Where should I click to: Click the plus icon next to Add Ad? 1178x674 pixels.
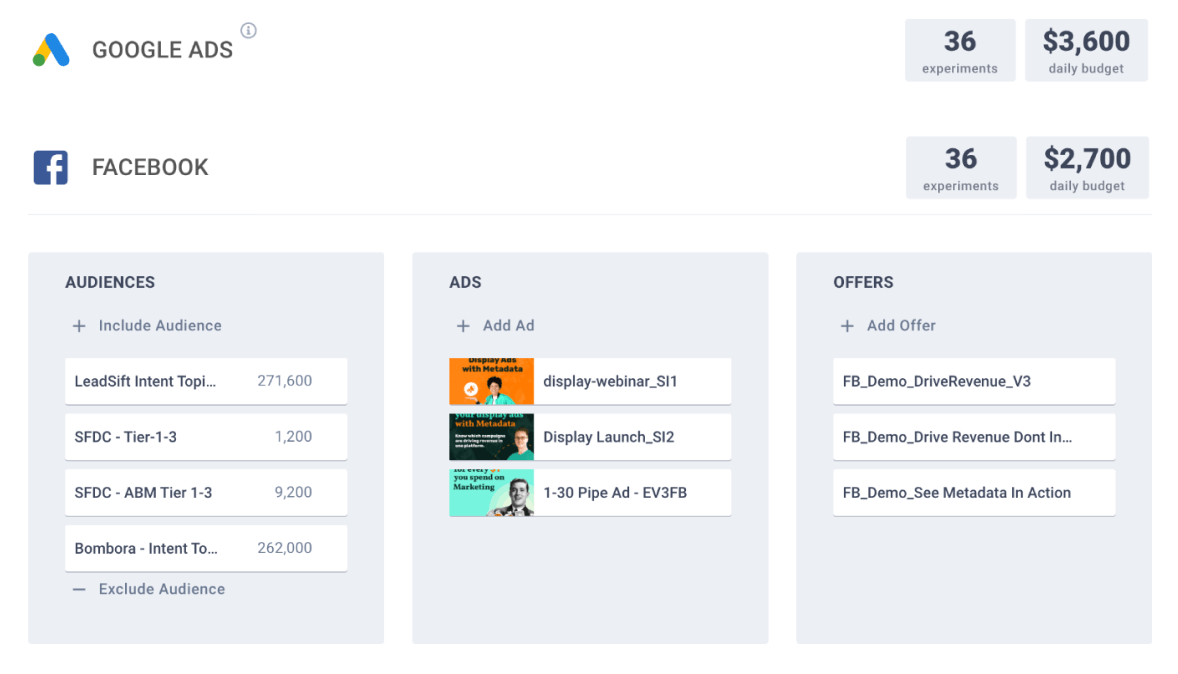tap(463, 326)
